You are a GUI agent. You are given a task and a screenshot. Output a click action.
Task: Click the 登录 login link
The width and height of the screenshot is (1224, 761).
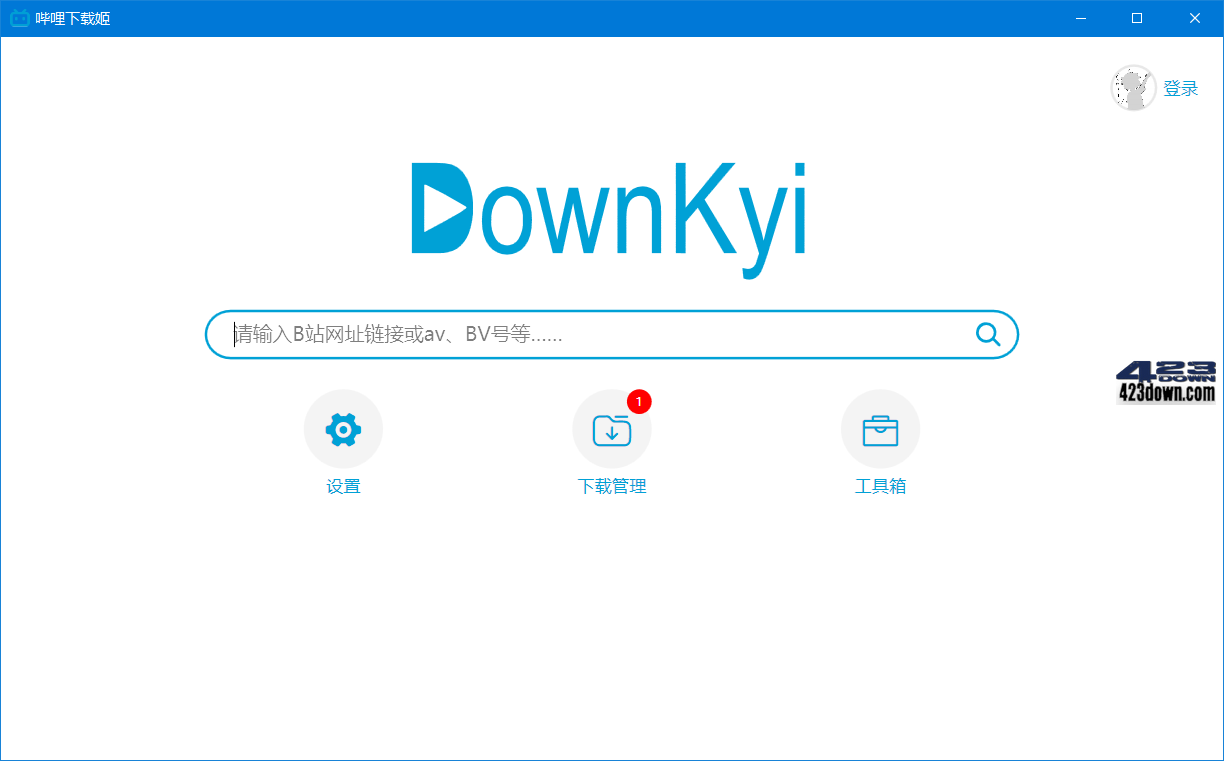[x=1183, y=88]
